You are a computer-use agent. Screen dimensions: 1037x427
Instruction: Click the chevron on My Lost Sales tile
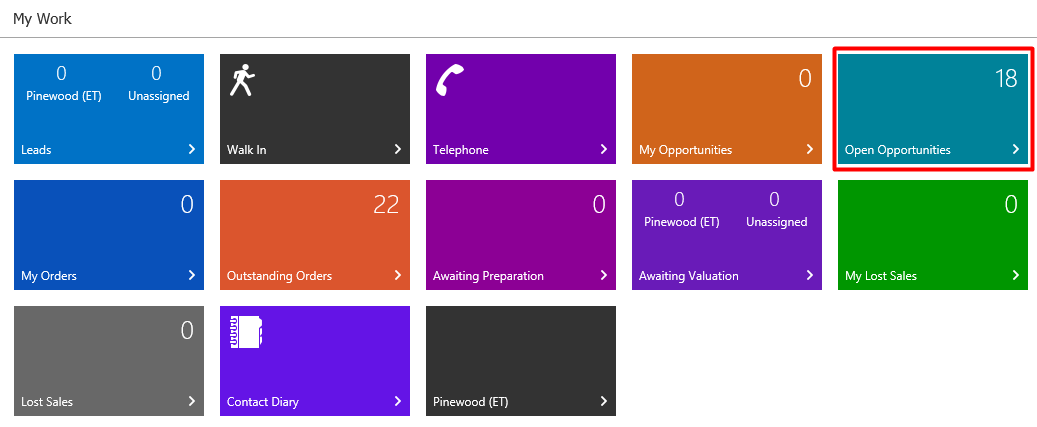coord(1015,276)
